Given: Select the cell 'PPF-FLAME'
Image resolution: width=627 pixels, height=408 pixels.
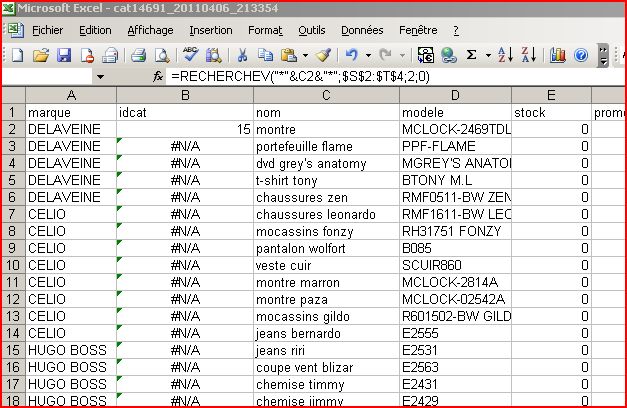Looking at the screenshot, I should [x=455, y=146].
